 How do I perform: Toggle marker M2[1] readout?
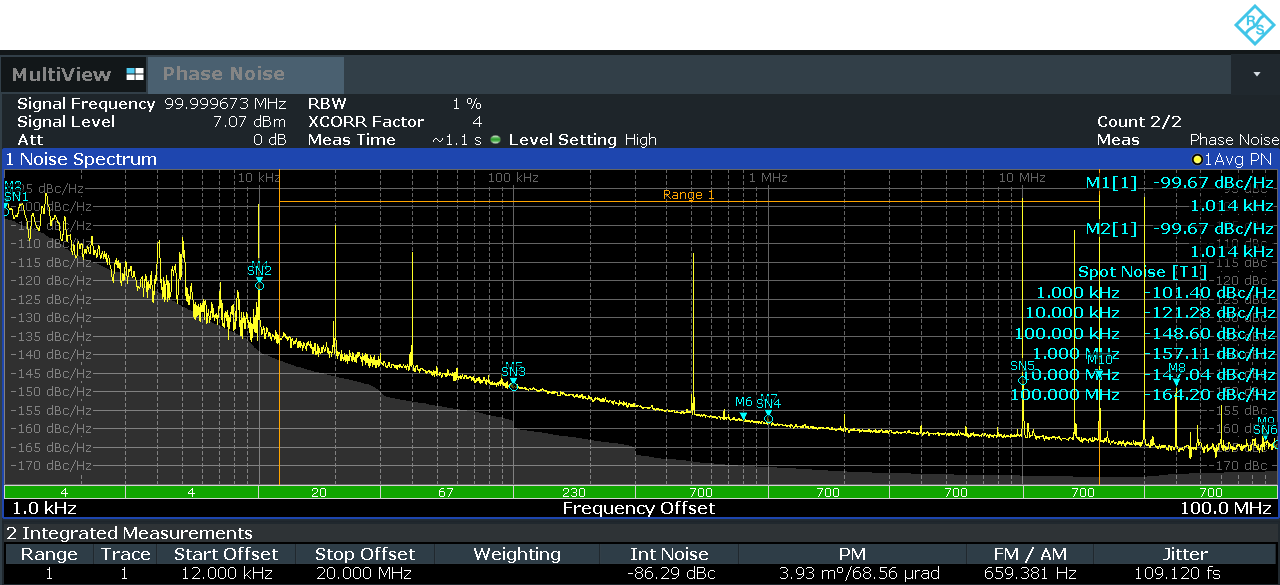click(1113, 228)
